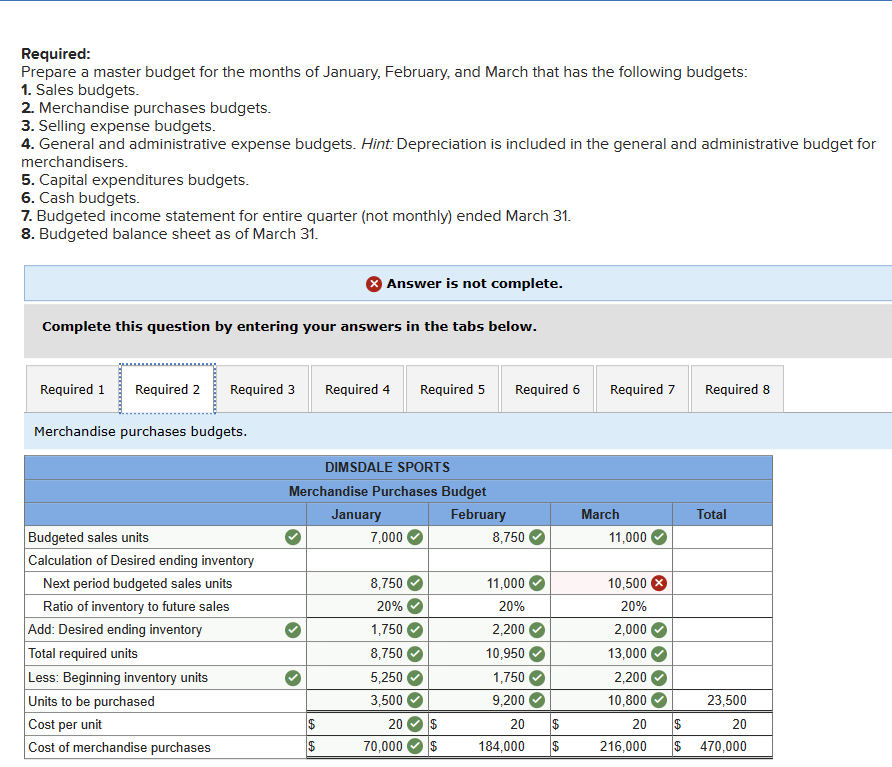Click the green check beside February next period 11,000
This screenshot has width=892, height=767.
[537, 583]
